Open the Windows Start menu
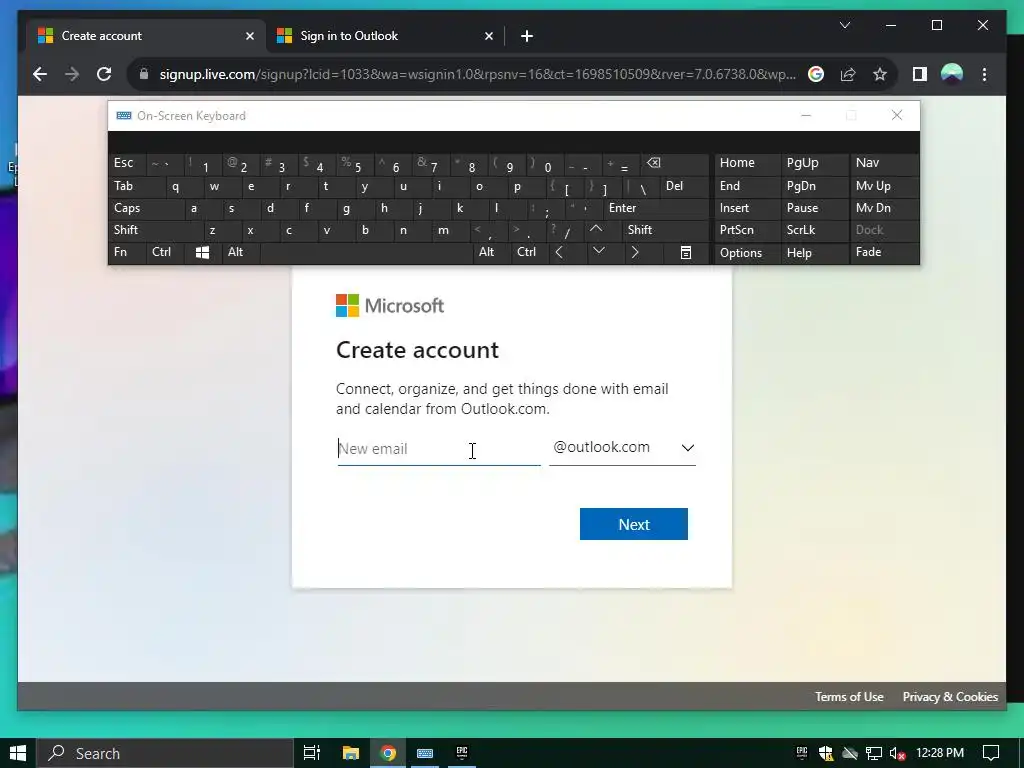1024x768 pixels. pos(18,753)
